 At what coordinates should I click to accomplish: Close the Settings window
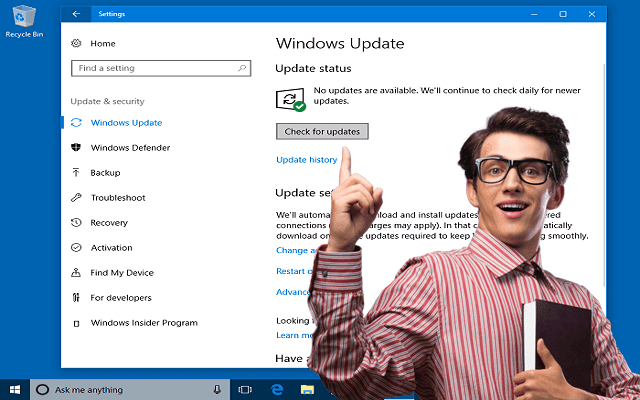tap(592, 14)
